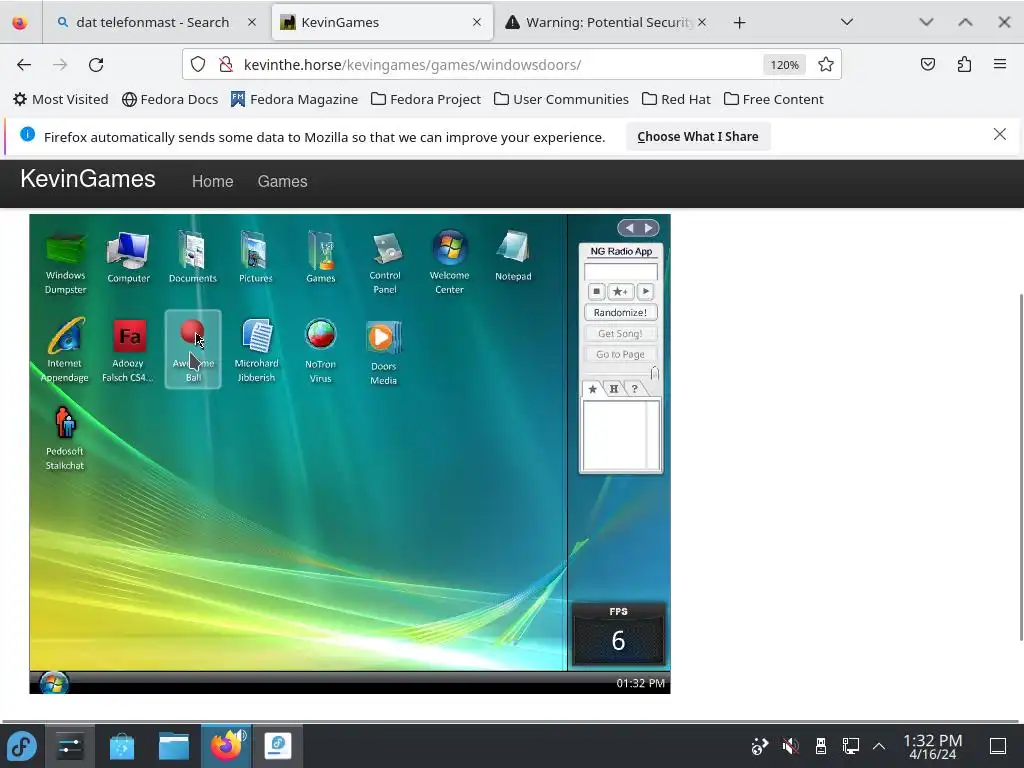Click the NG Radio song text field
The height and width of the screenshot is (768, 1024).
tap(620, 271)
